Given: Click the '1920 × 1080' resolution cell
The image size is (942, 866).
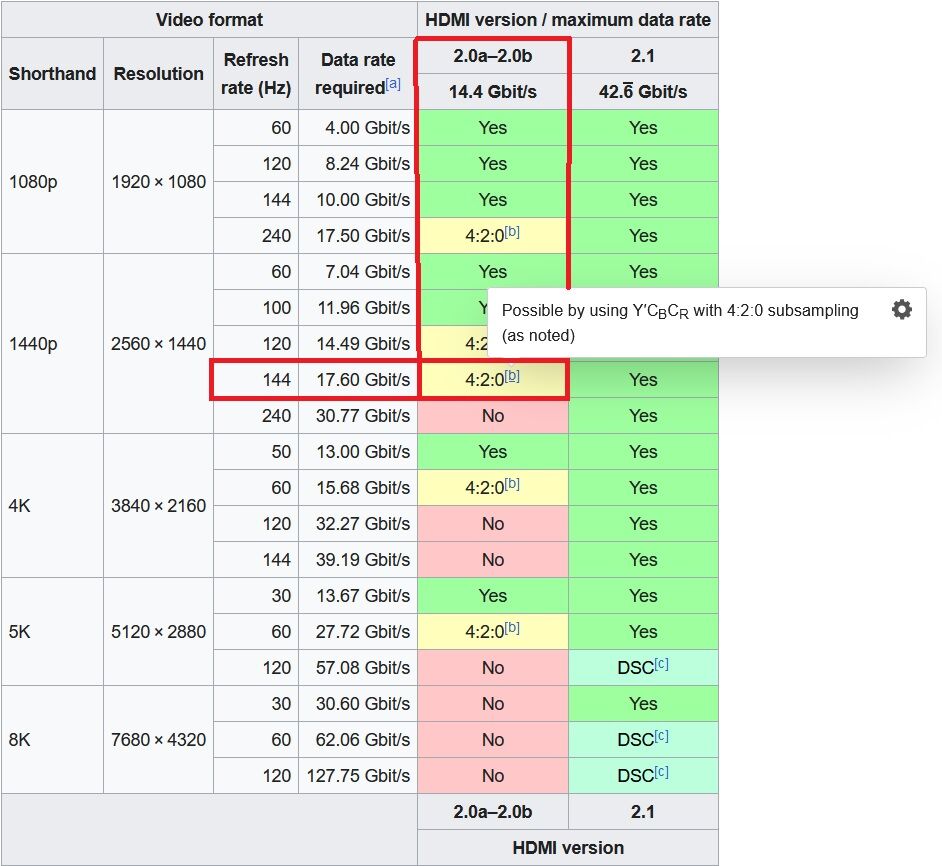Looking at the screenshot, I should point(159,181).
